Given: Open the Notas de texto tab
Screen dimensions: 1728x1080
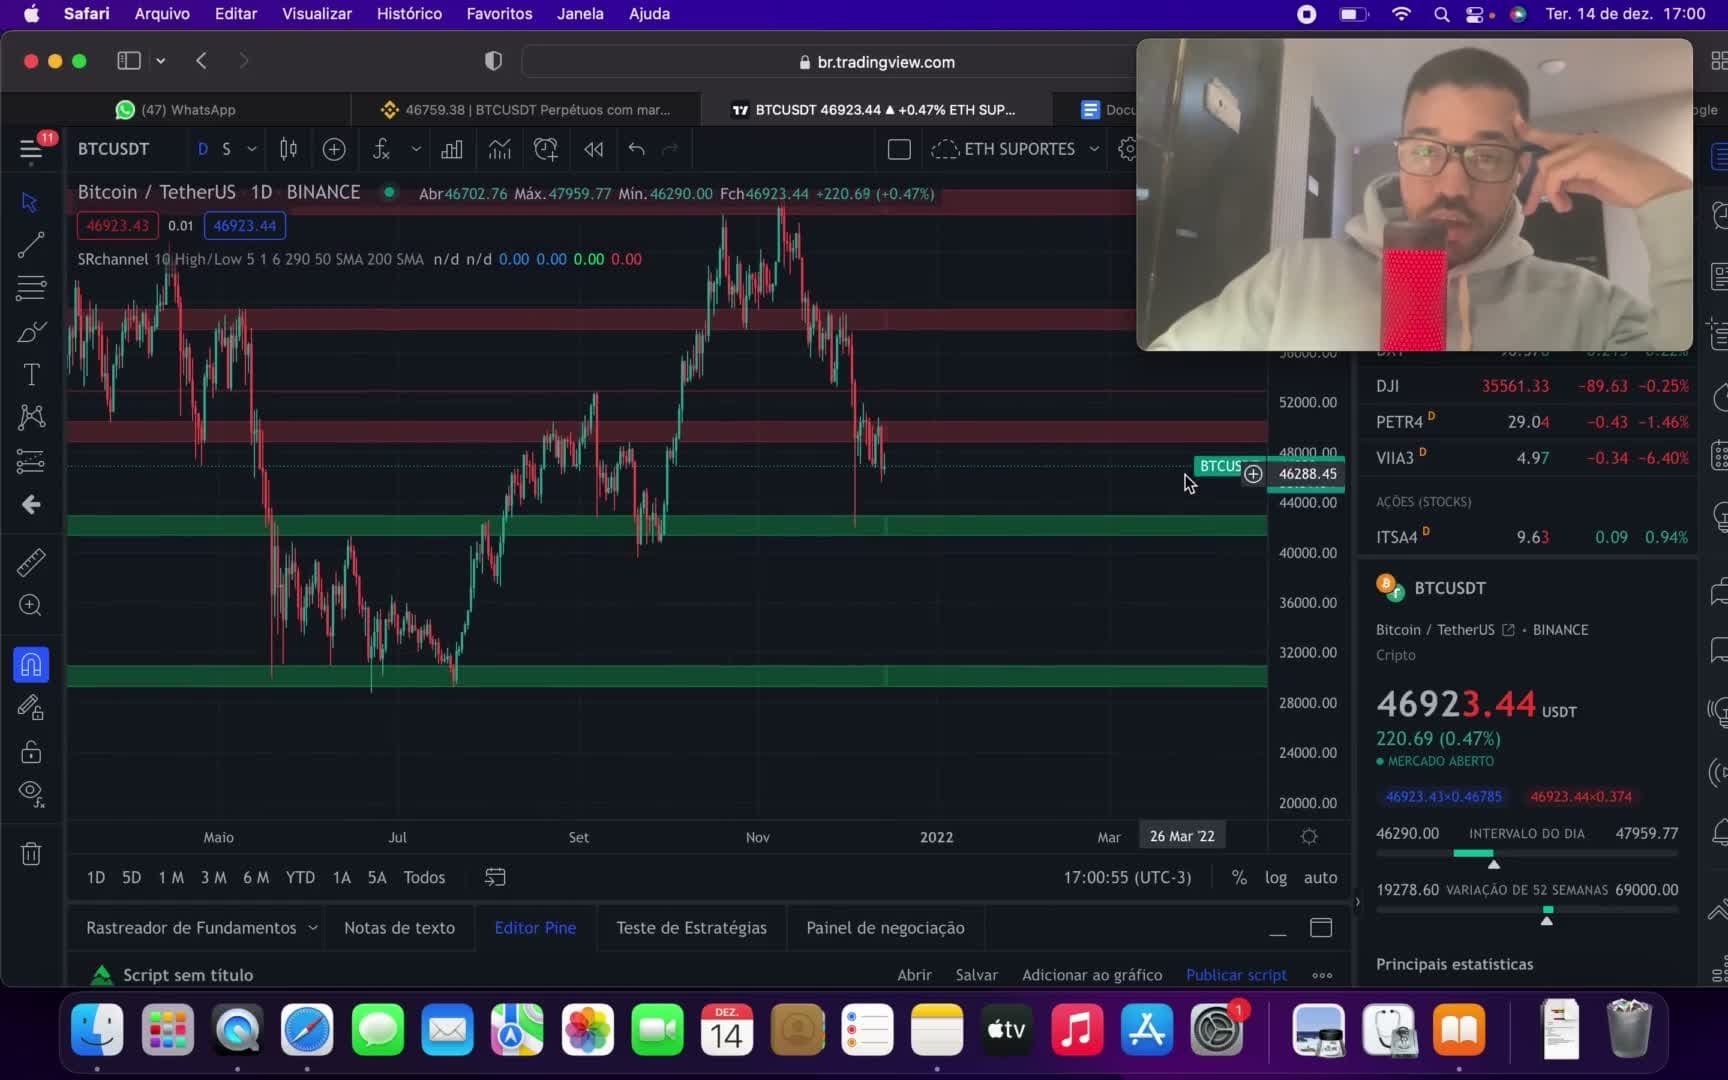Looking at the screenshot, I should click(399, 928).
